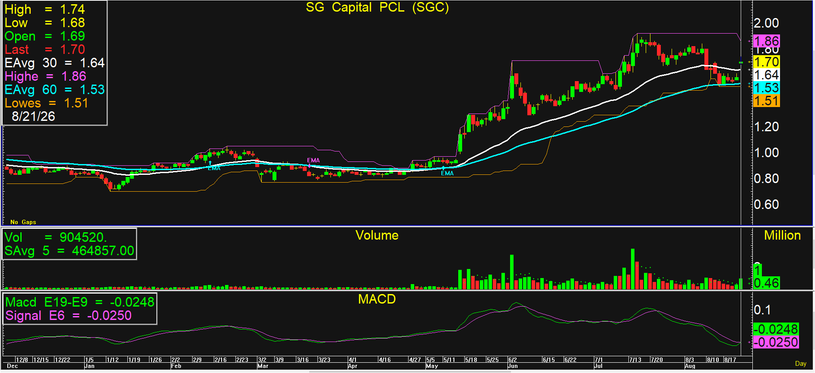Click the yellow 1.70 last price tag
The width and height of the screenshot is (815, 373).
coord(767,62)
